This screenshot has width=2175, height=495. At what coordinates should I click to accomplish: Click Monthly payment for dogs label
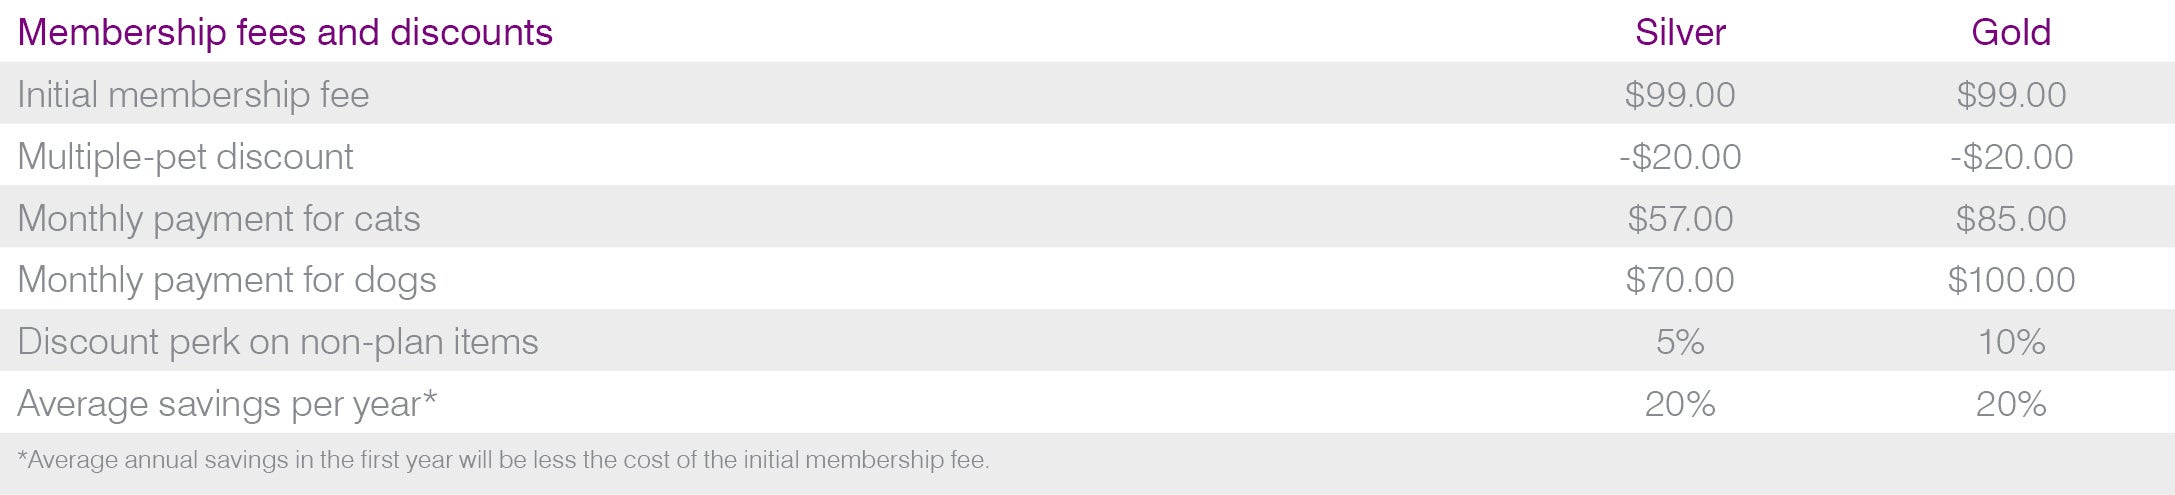point(227,280)
